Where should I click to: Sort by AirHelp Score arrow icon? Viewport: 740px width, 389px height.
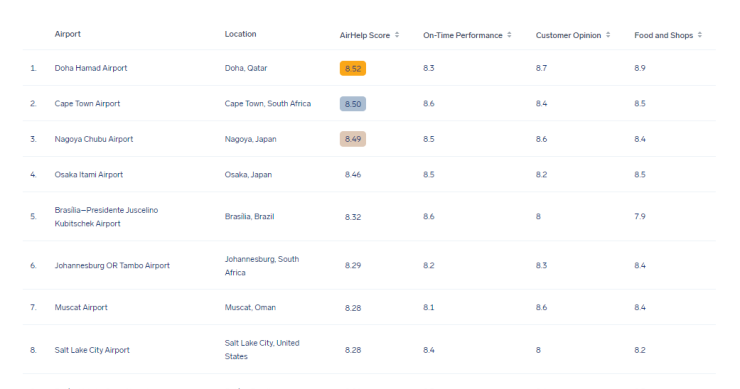tap(397, 35)
